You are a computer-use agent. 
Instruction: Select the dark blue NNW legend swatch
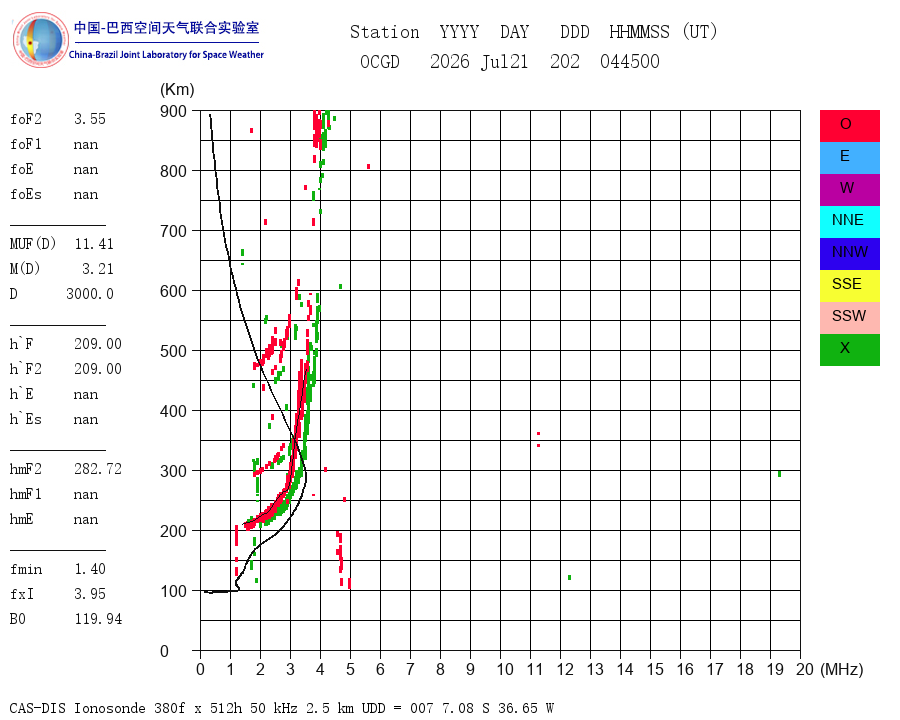(x=849, y=254)
